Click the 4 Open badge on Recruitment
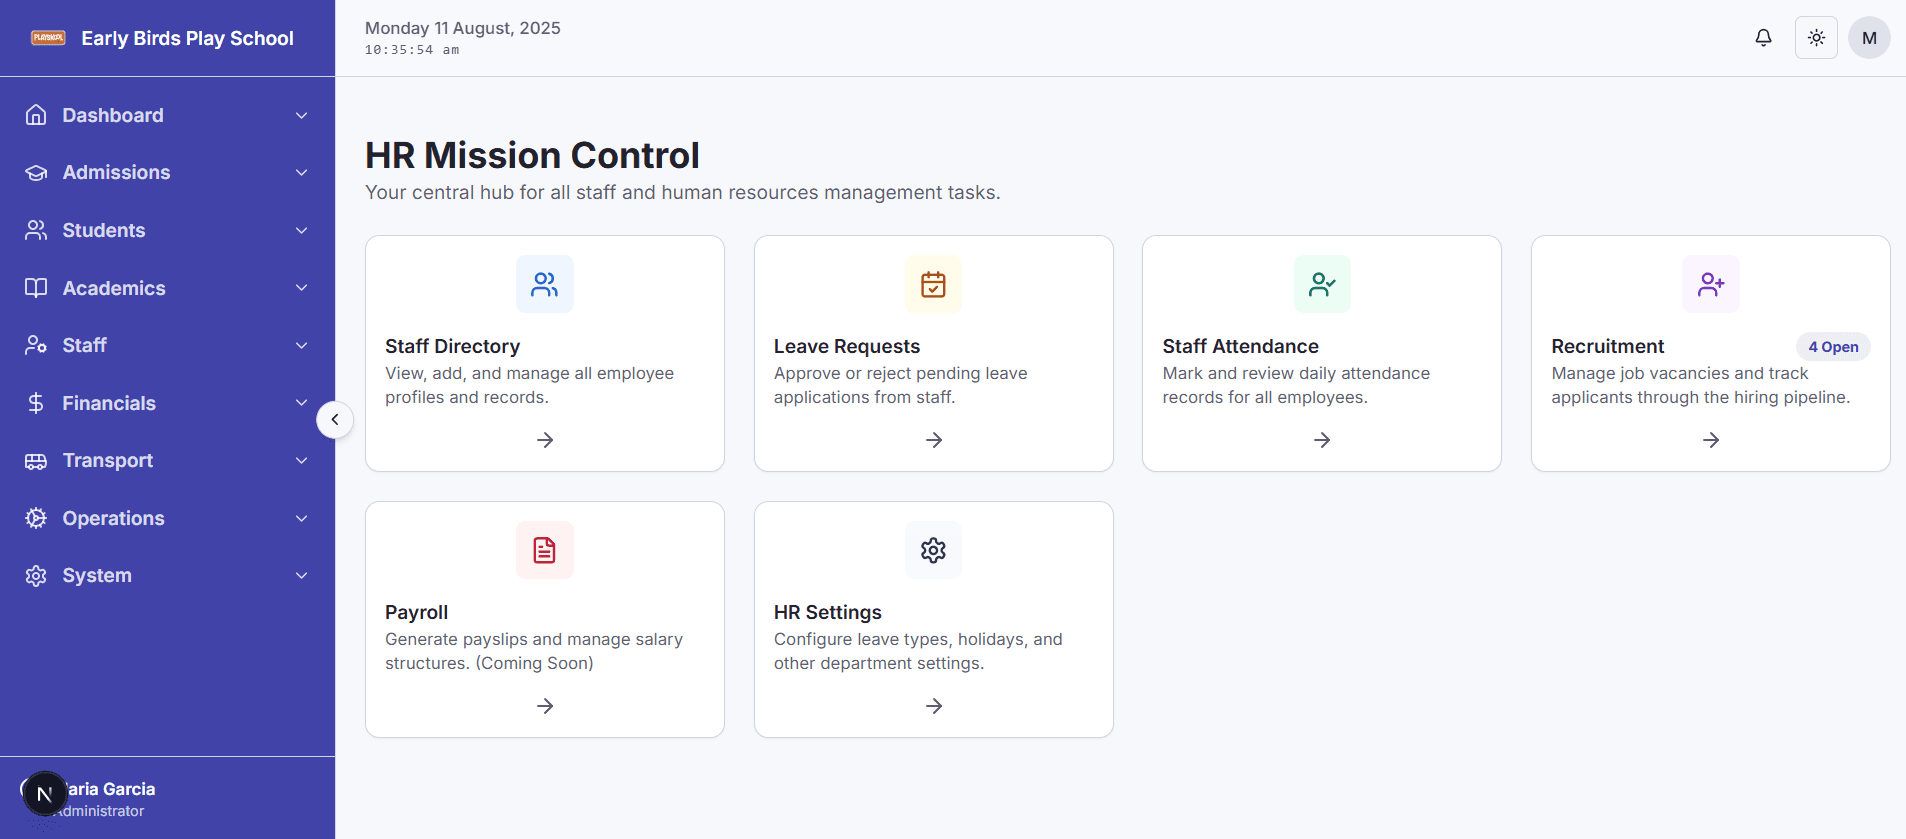The height and width of the screenshot is (839, 1906). (1833, 347)
